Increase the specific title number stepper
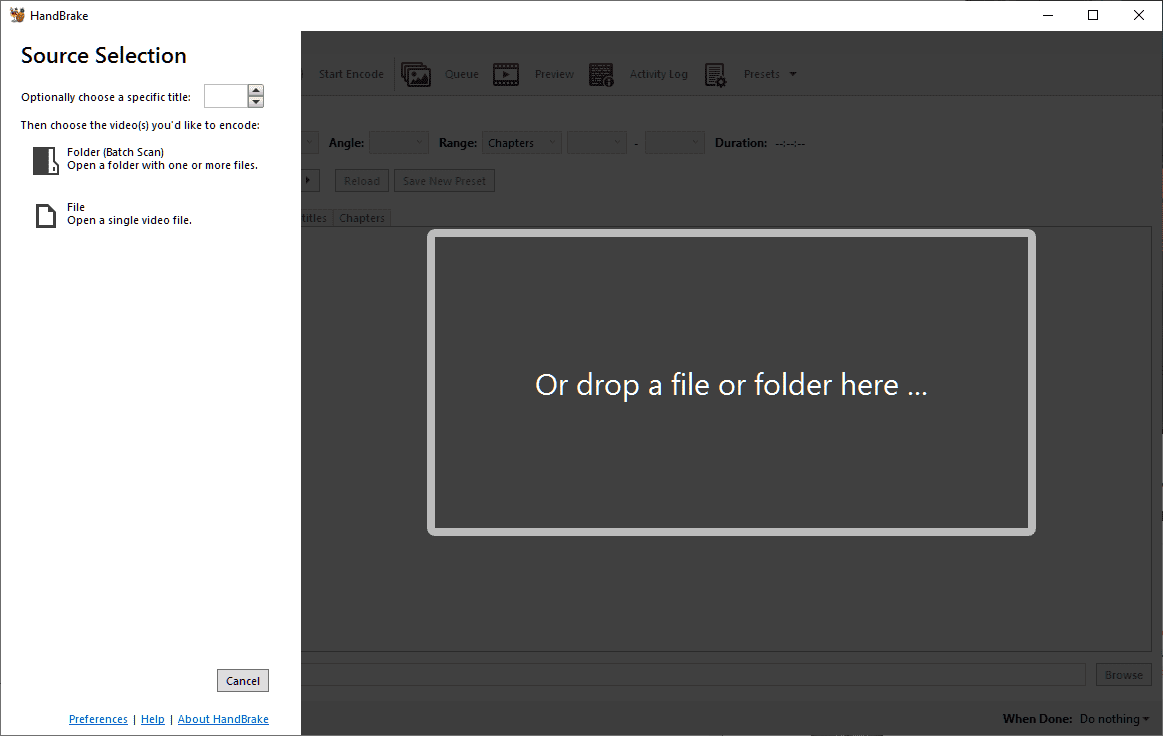Image resolution: width=1163 pixels, height=736 pixels. click(x=256, y=91)
